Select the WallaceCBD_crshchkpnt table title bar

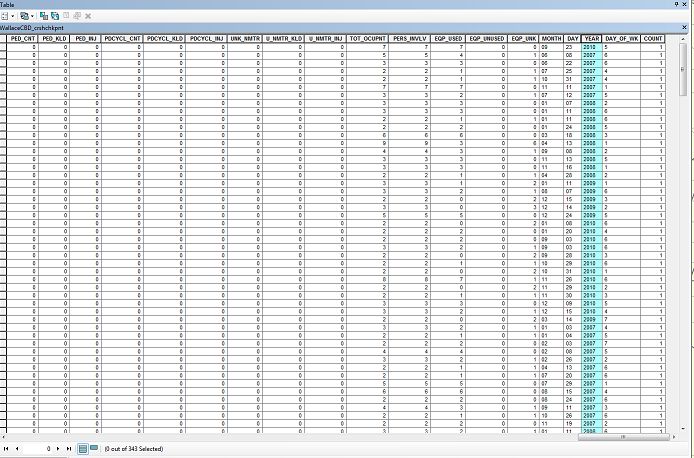(344, 27)
